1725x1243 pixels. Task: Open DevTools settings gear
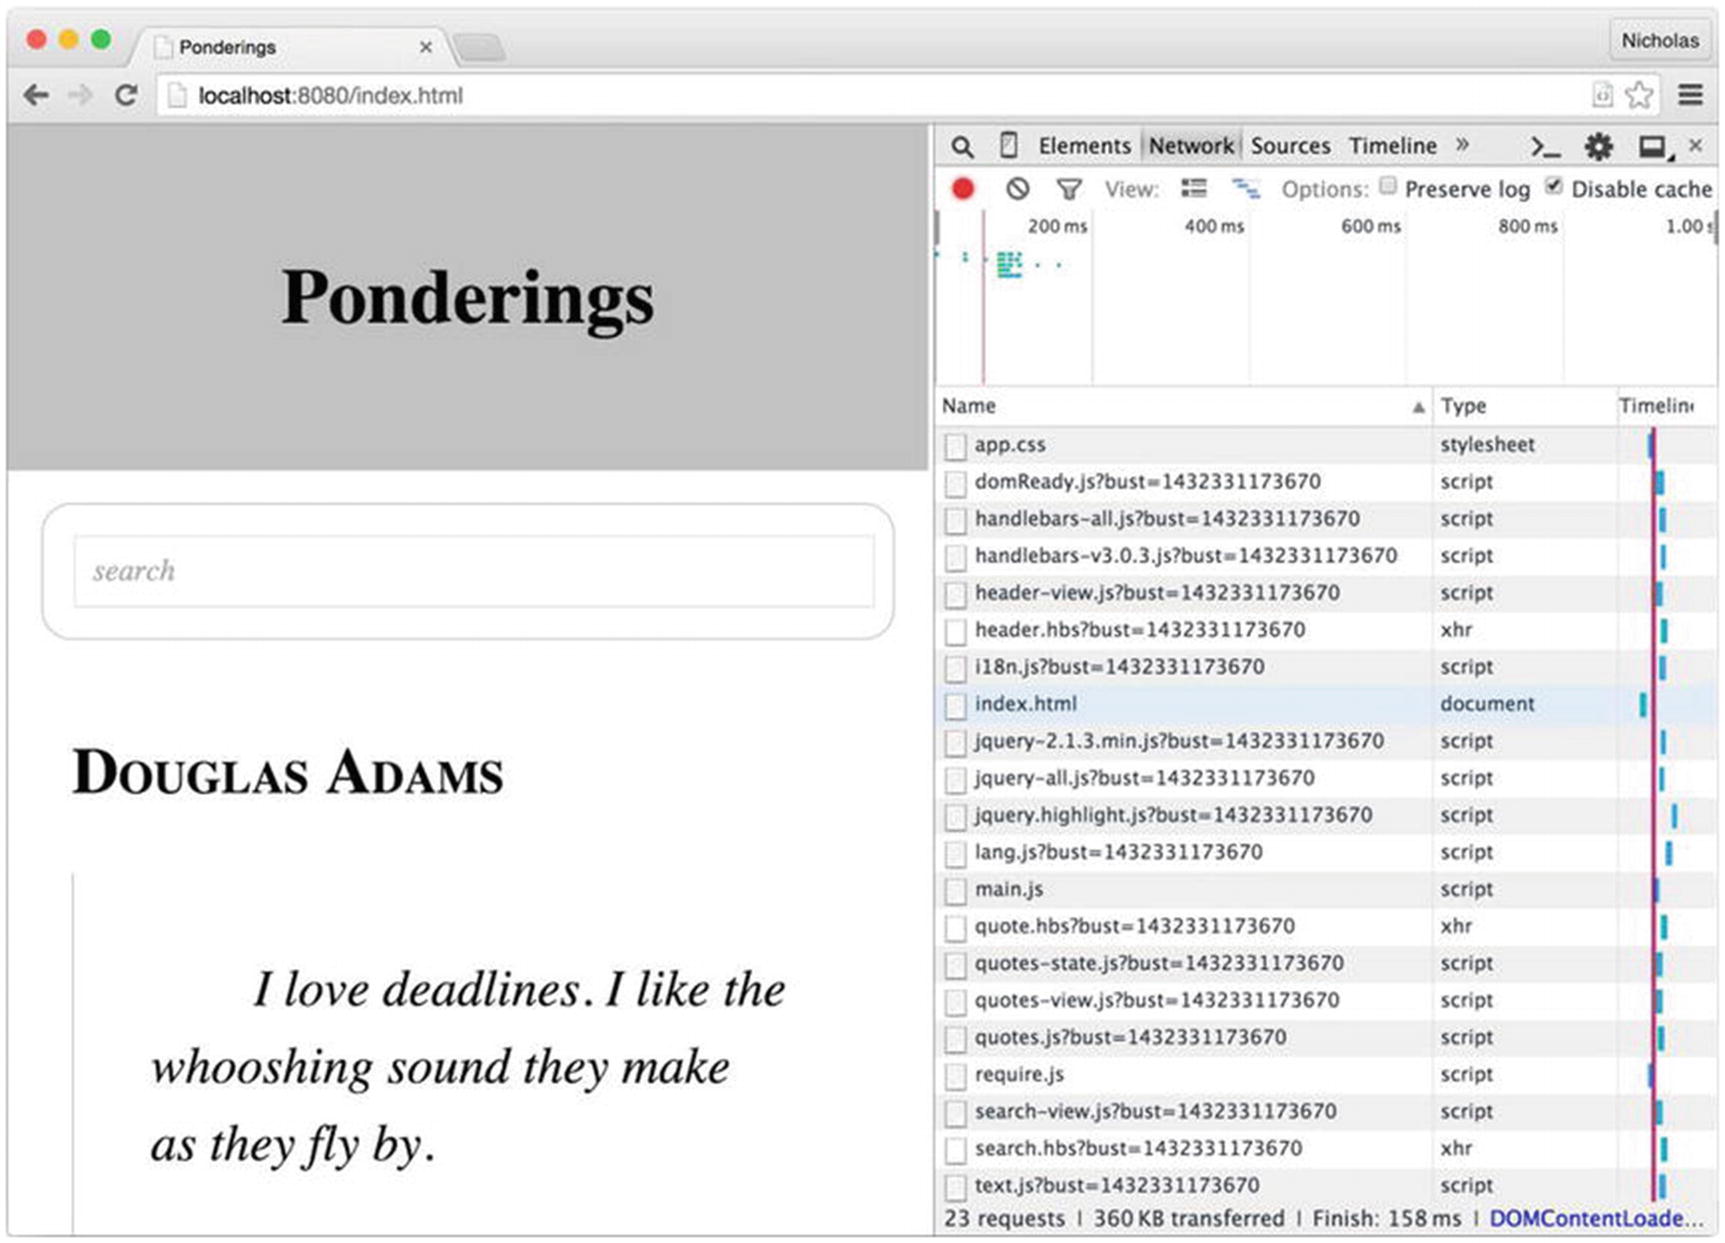point(1598,147)
